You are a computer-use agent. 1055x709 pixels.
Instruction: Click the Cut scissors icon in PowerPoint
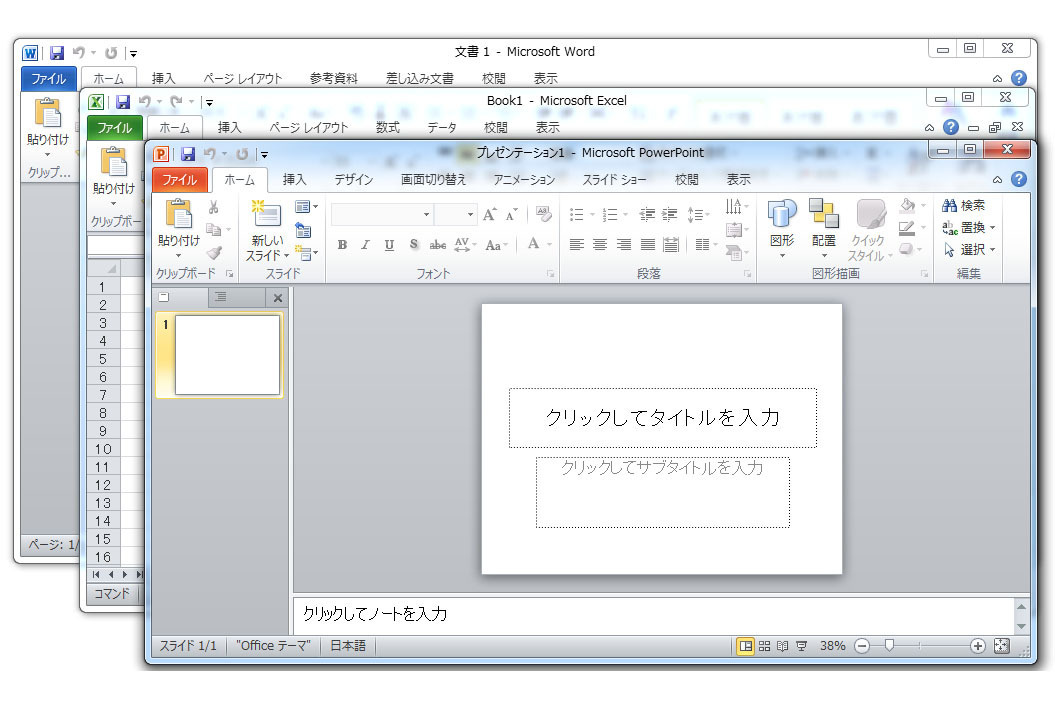(x=214, y=207)
